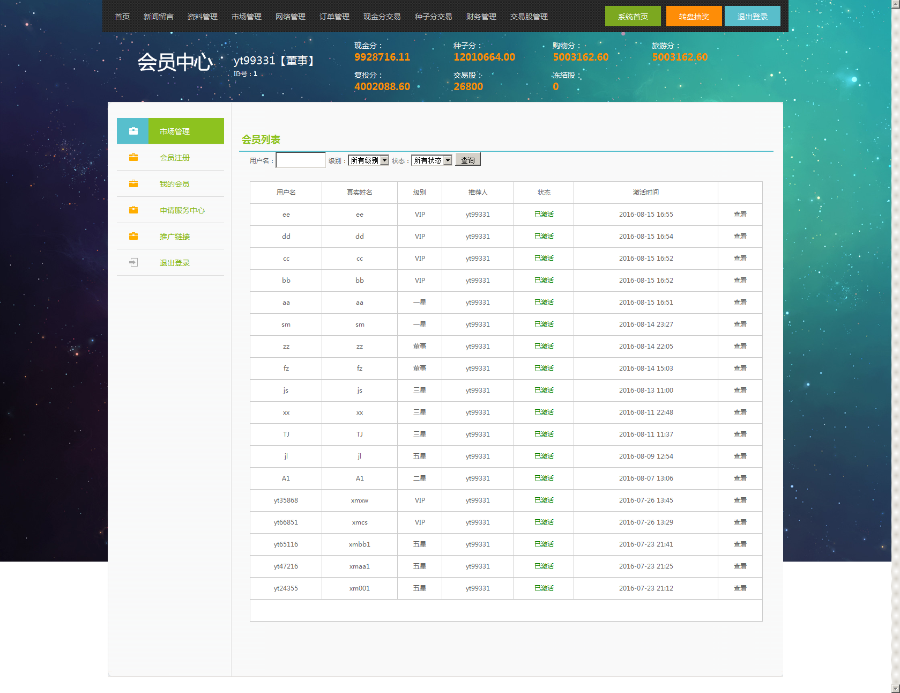Open 首页 in the top navigation
900x693 pixels.
click(122, 17)
